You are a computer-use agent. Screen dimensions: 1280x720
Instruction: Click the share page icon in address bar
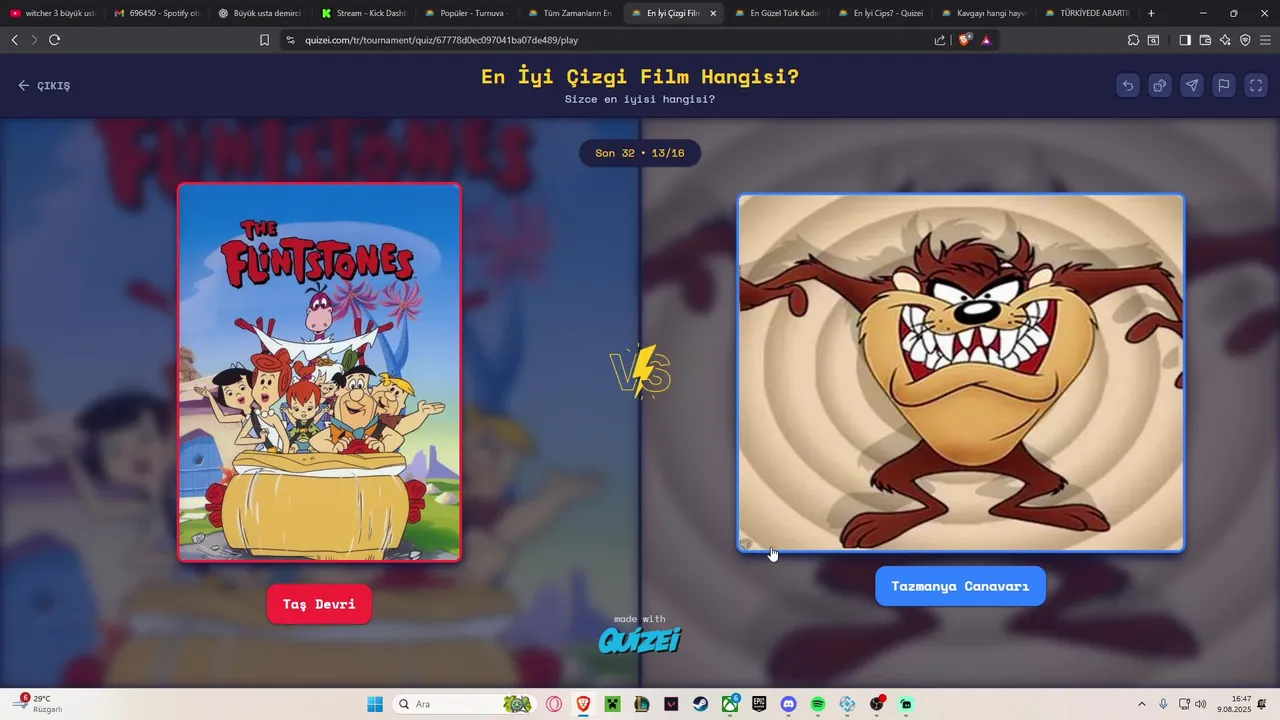click(x=940, y=40)
